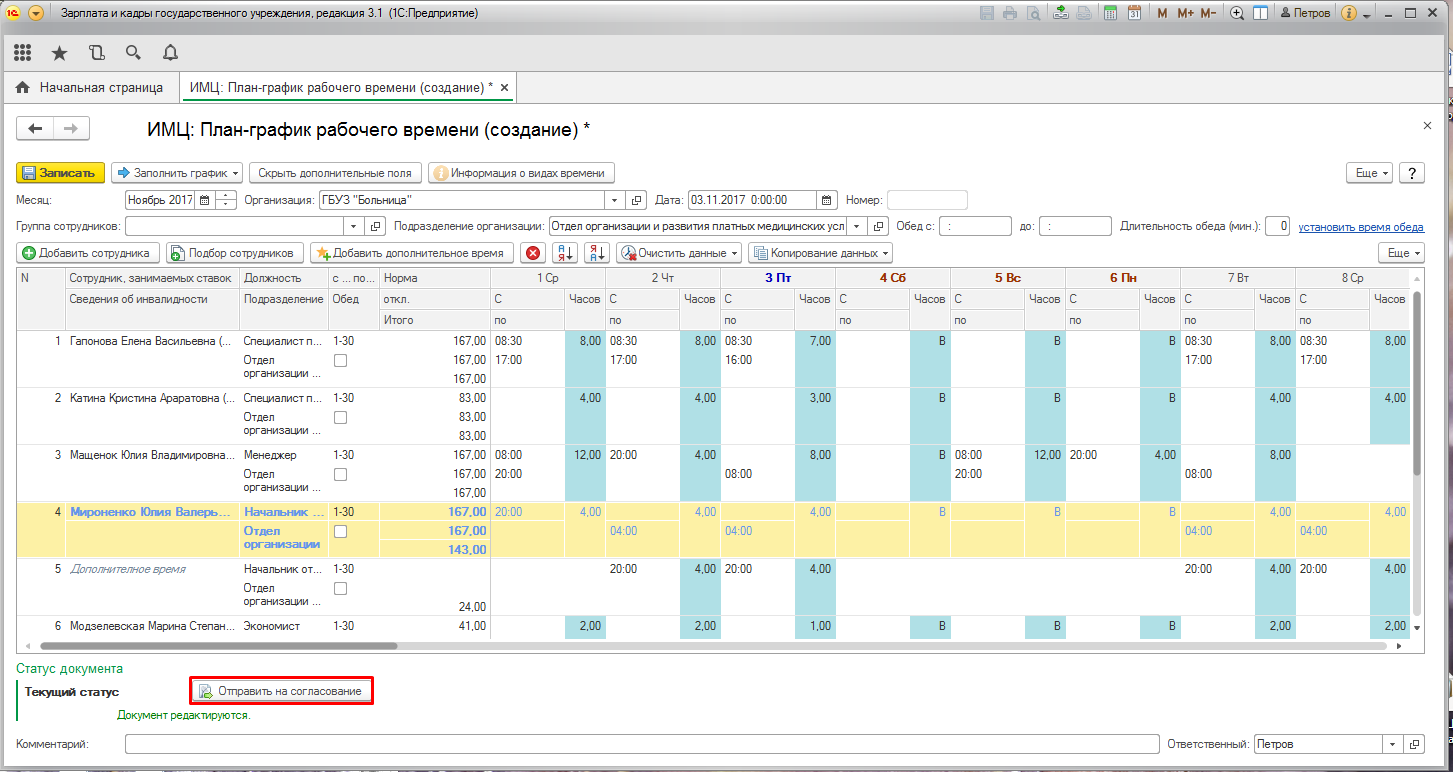The width and height of the screenshot is (1453, 772).
Task: Open Заполнить график dropdown menu
Action: pos(176,173)
